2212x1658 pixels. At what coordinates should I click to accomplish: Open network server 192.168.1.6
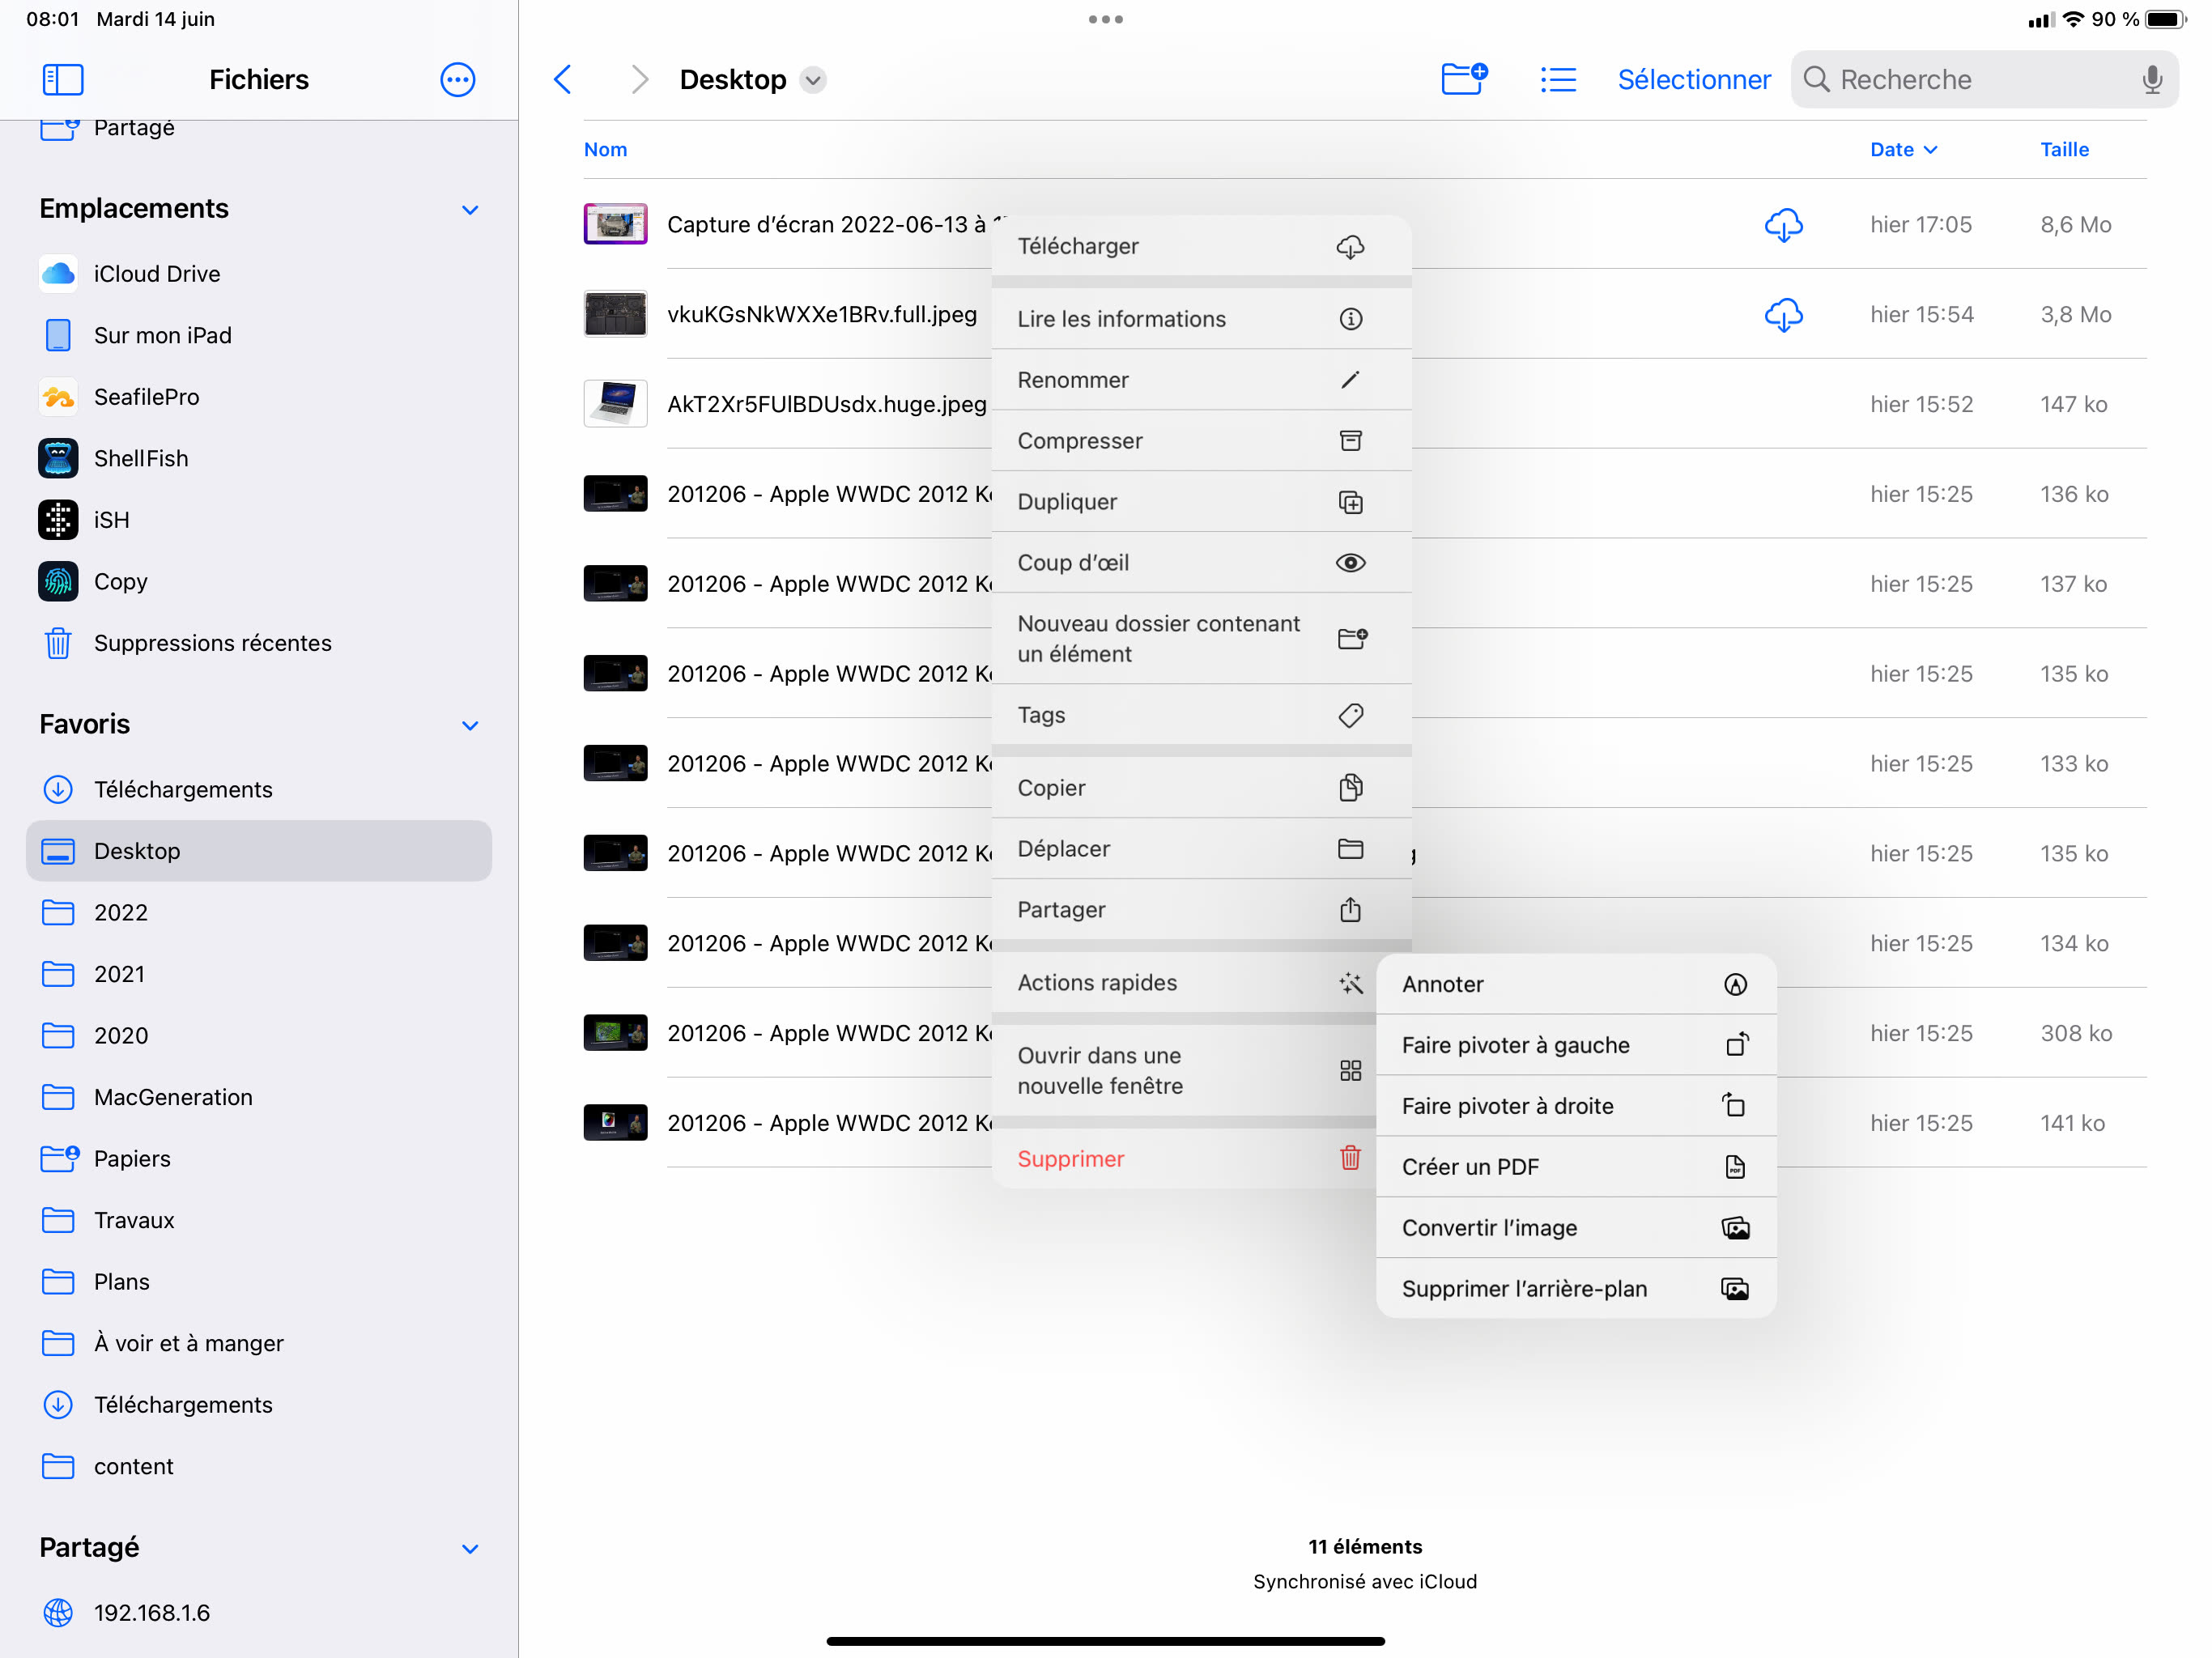(259, 1612)
